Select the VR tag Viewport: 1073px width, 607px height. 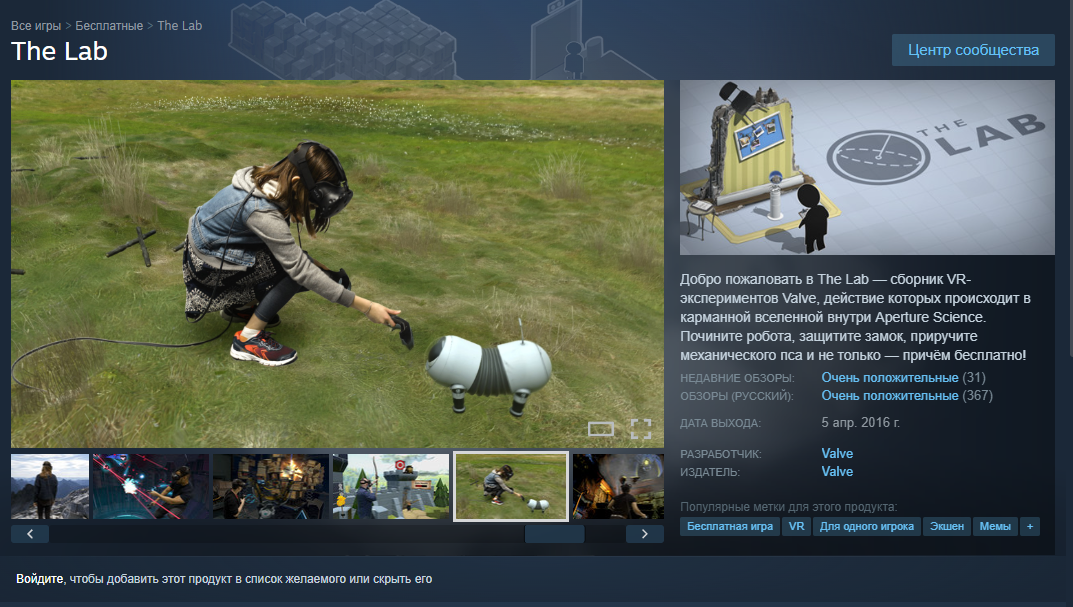point(796,526)
